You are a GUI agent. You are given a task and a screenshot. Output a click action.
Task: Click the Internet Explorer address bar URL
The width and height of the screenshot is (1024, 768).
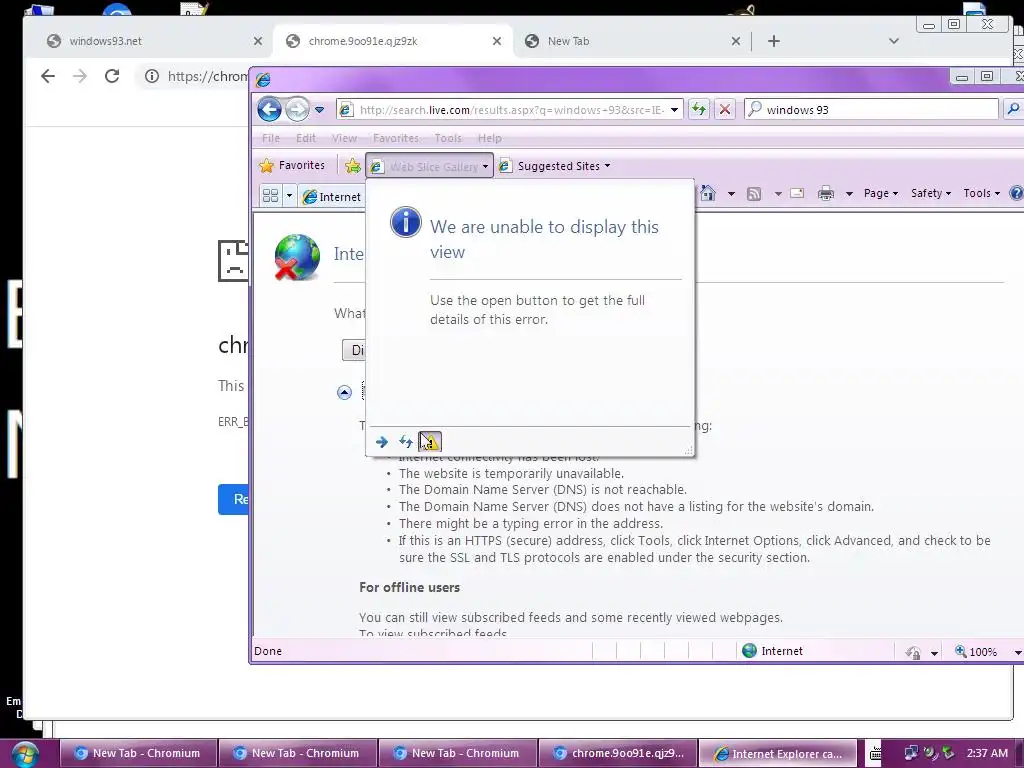(x=511, y=110)
